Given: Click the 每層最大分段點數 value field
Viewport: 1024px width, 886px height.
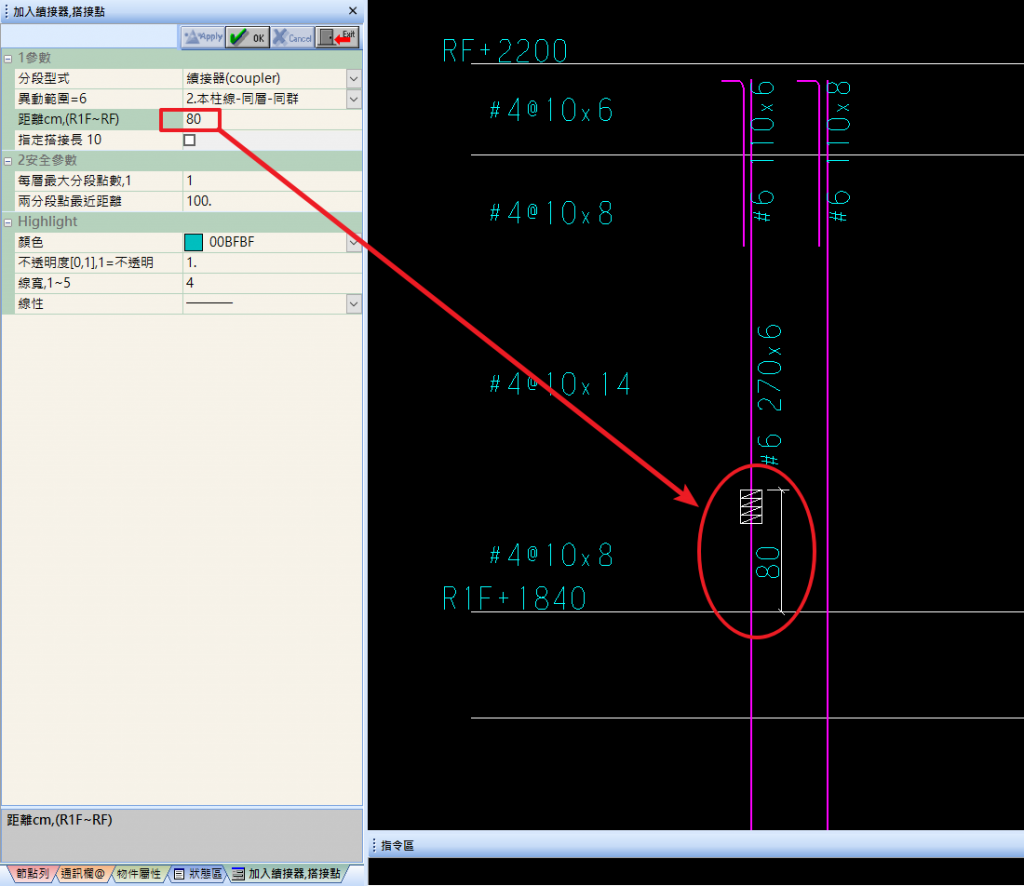Looking at the screenshot, I should click(272, 181).
